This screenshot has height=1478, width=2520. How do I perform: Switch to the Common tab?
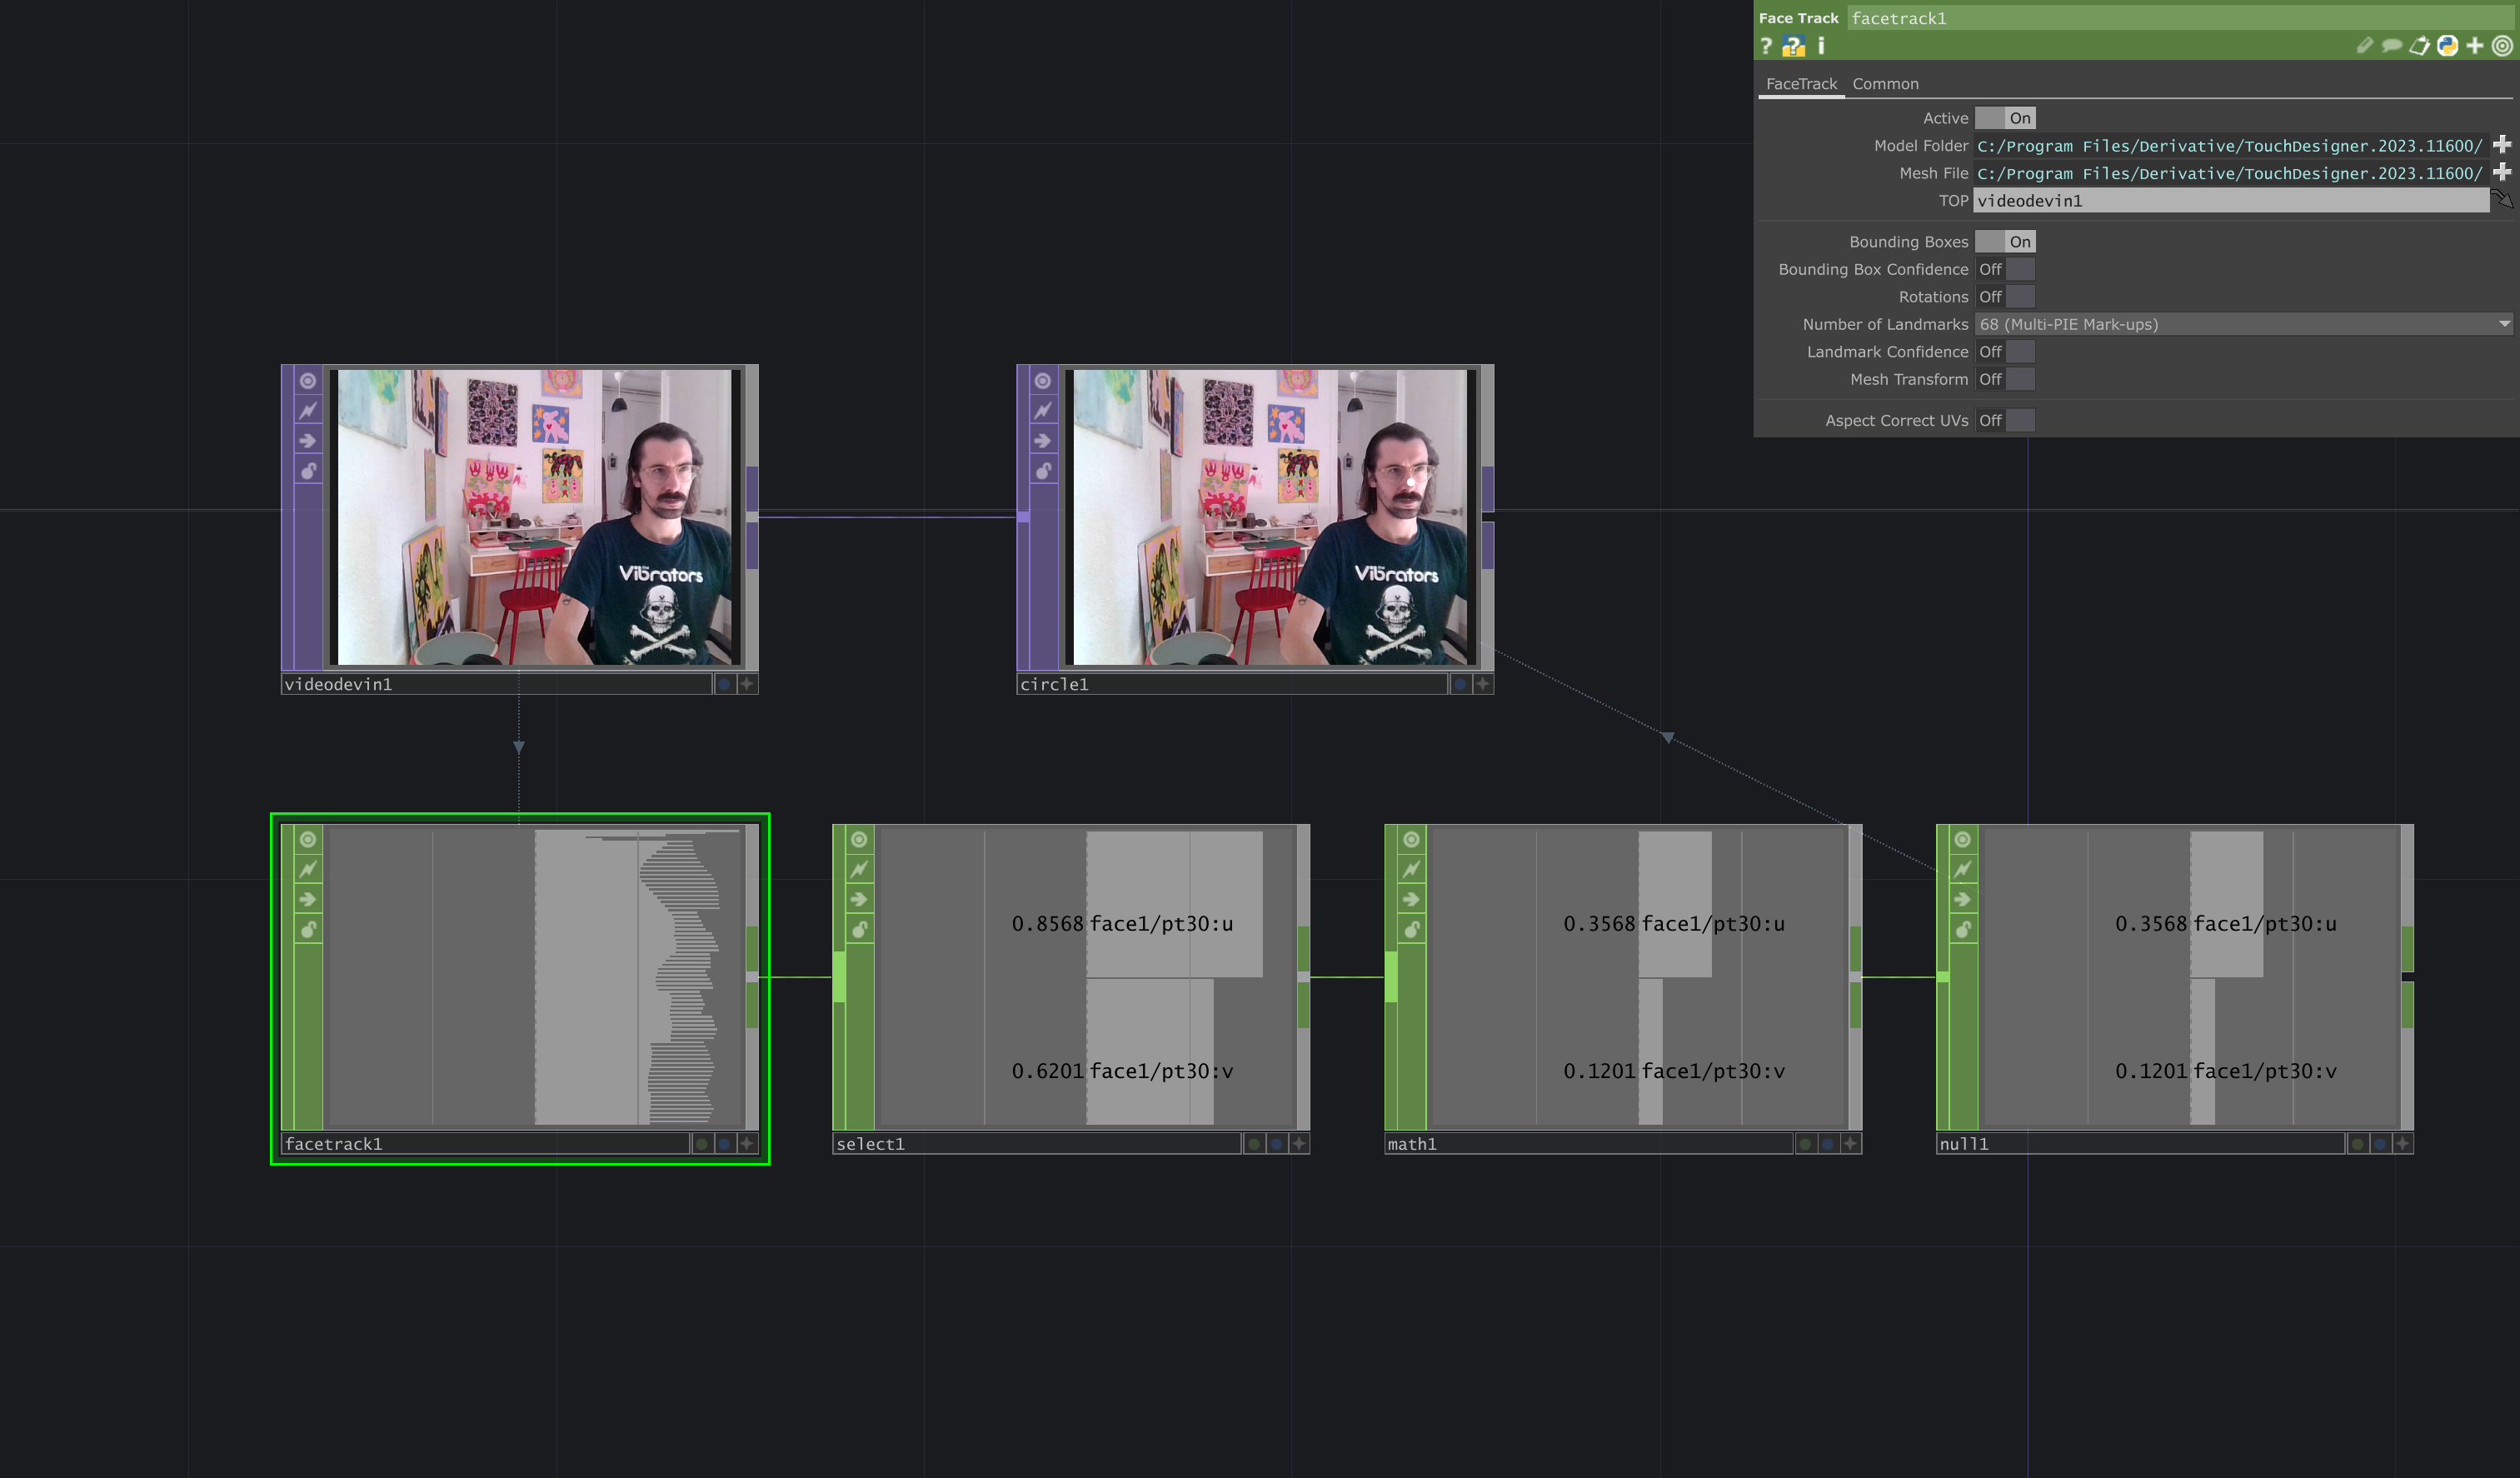[x=1885, y=83]
